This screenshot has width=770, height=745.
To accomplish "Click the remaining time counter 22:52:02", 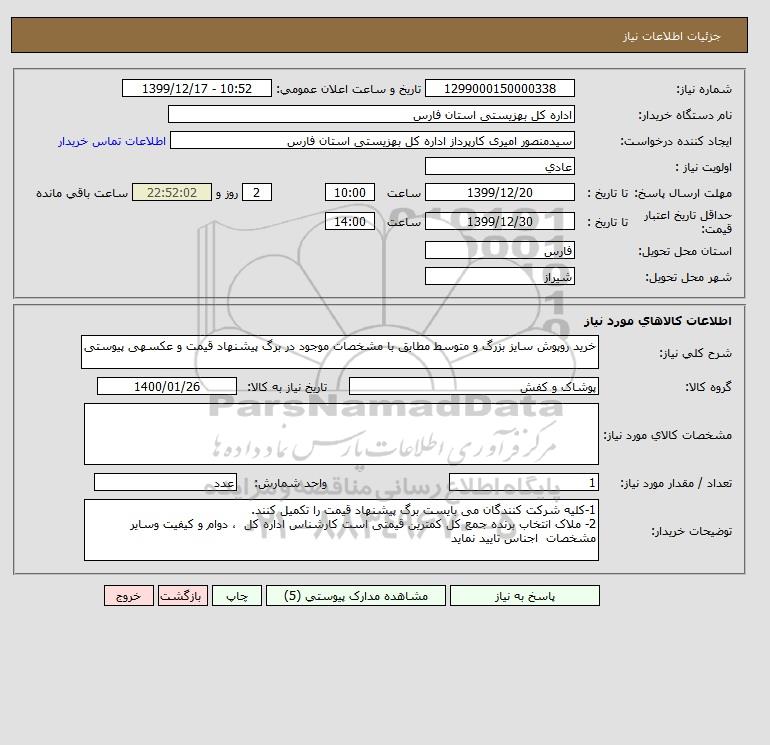I will (172, 193).
